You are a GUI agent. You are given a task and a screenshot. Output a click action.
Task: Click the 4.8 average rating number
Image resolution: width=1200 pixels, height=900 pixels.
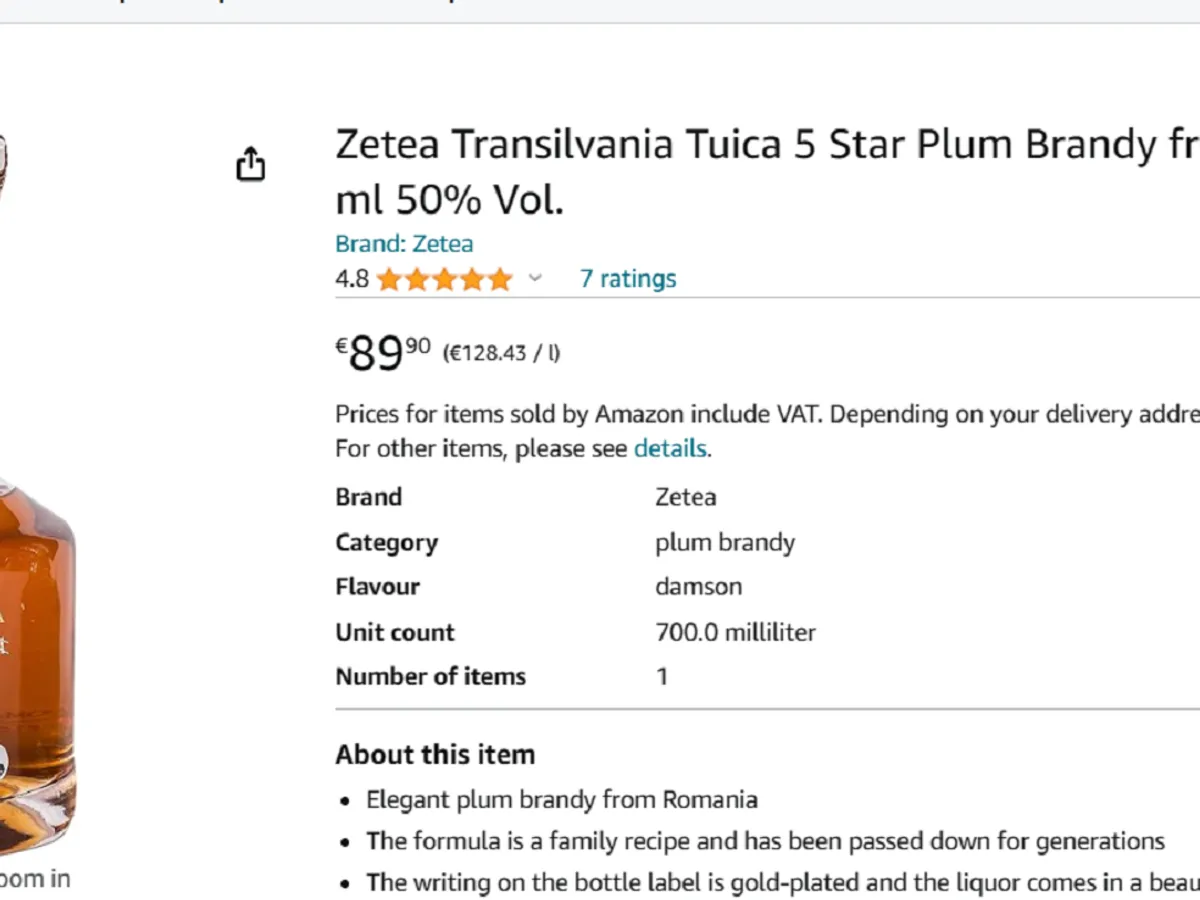pyautogui.click(x=352, y=279)
